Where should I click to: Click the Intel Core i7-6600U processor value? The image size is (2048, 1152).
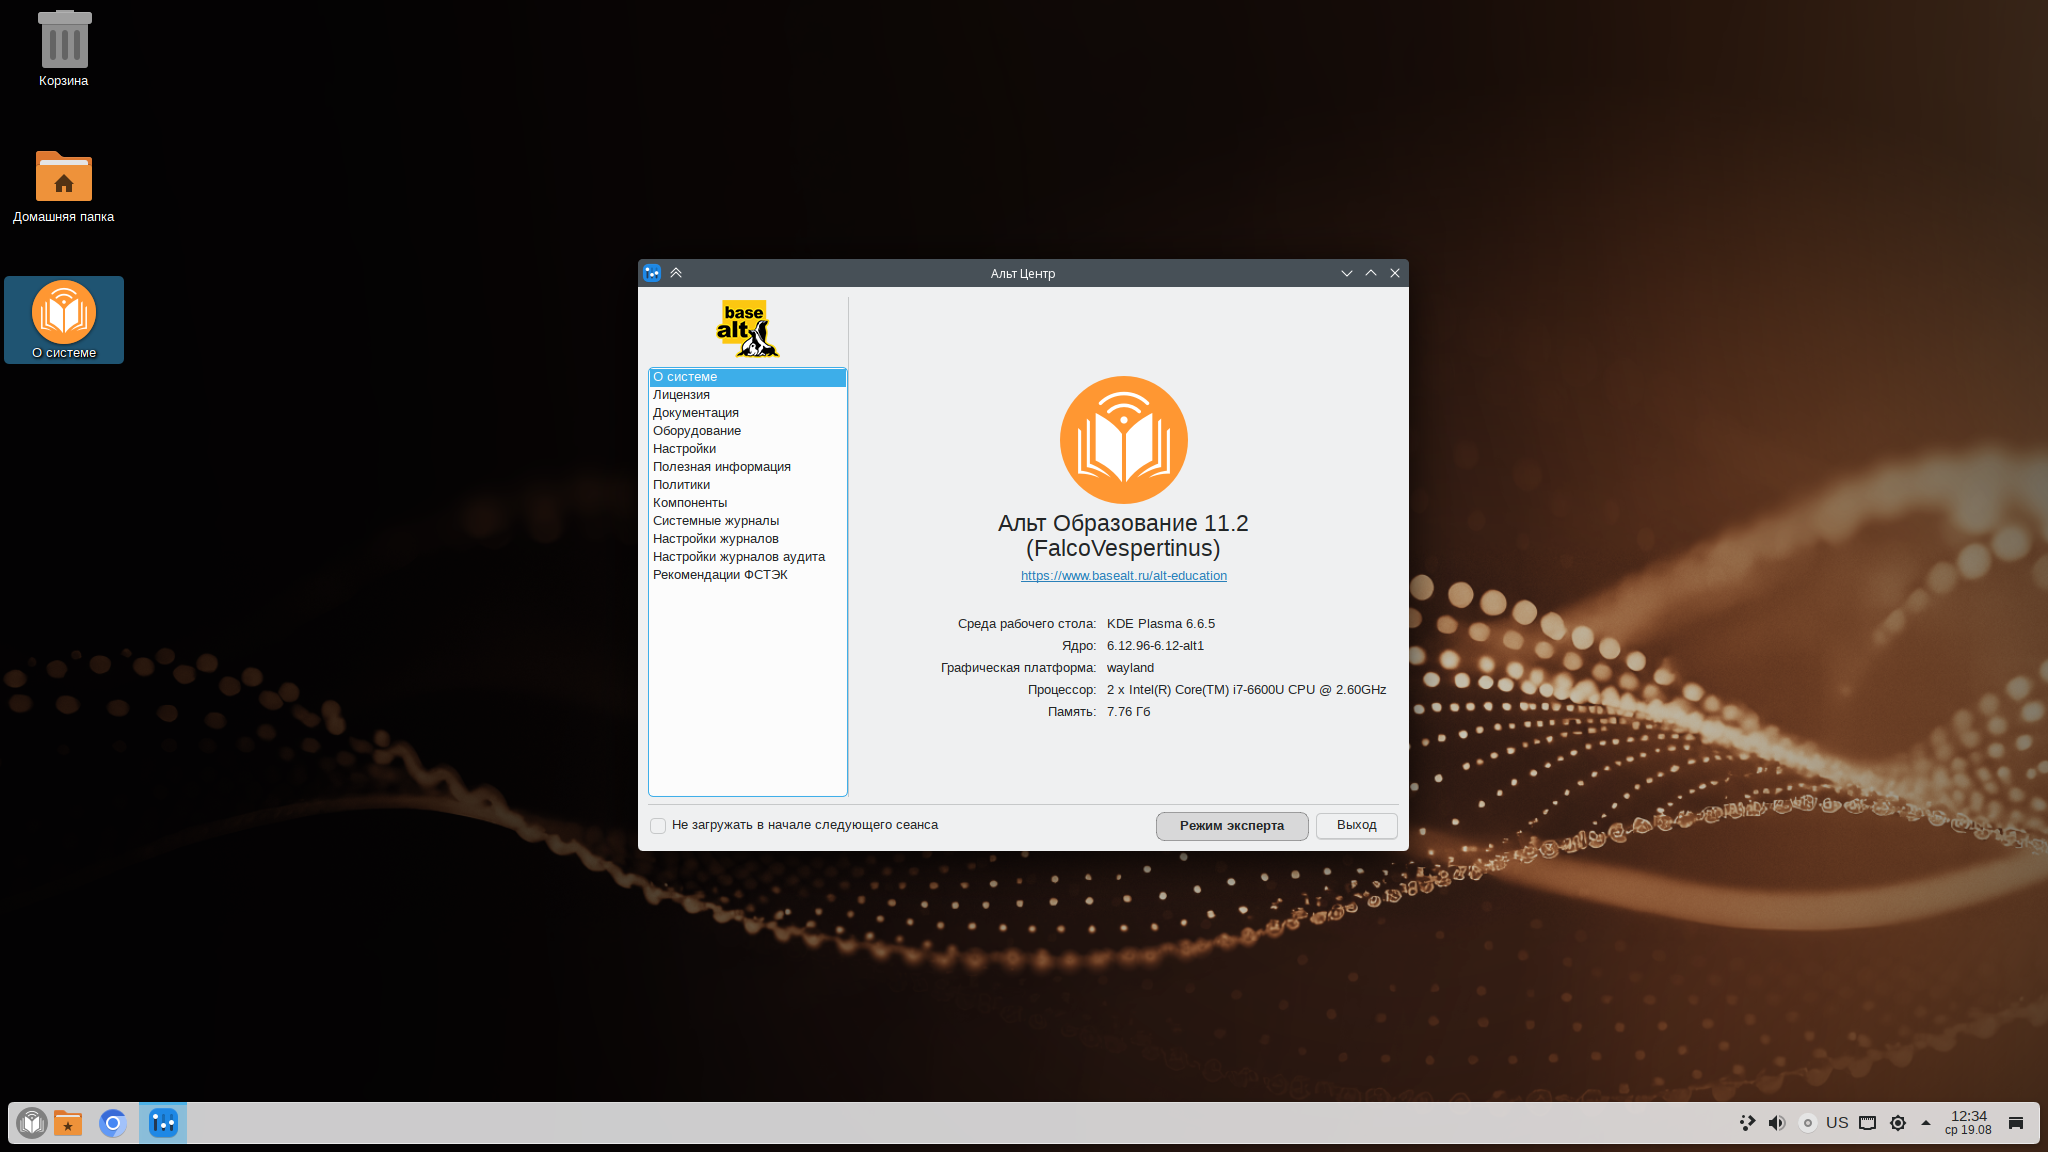pos(1246,690)
